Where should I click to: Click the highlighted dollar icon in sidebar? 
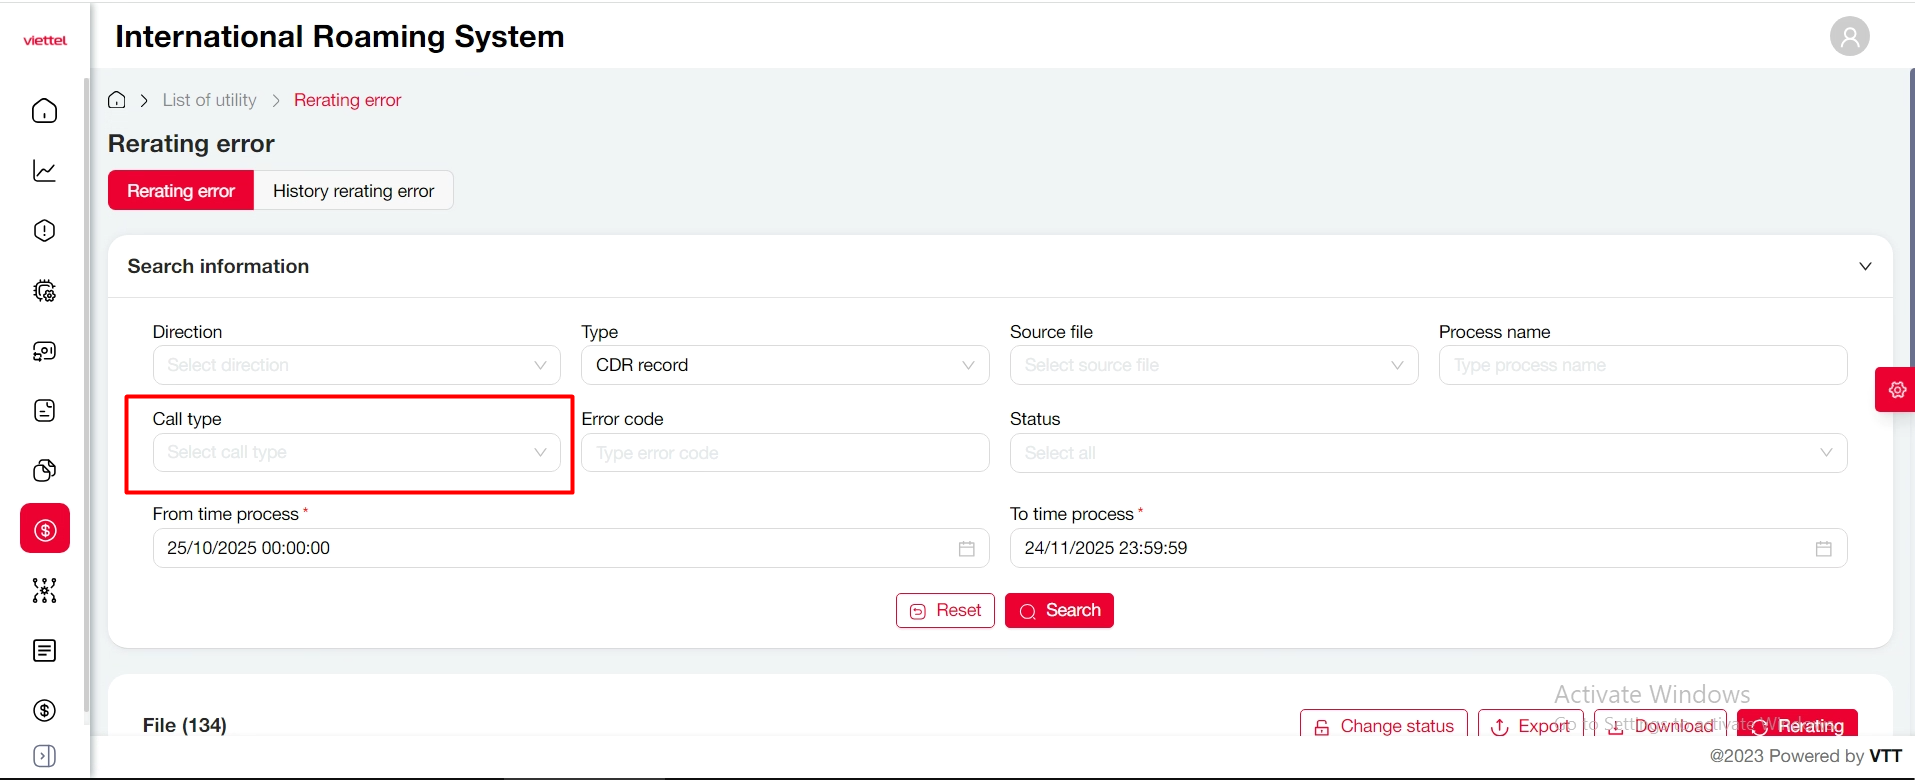tap(45, 530)
